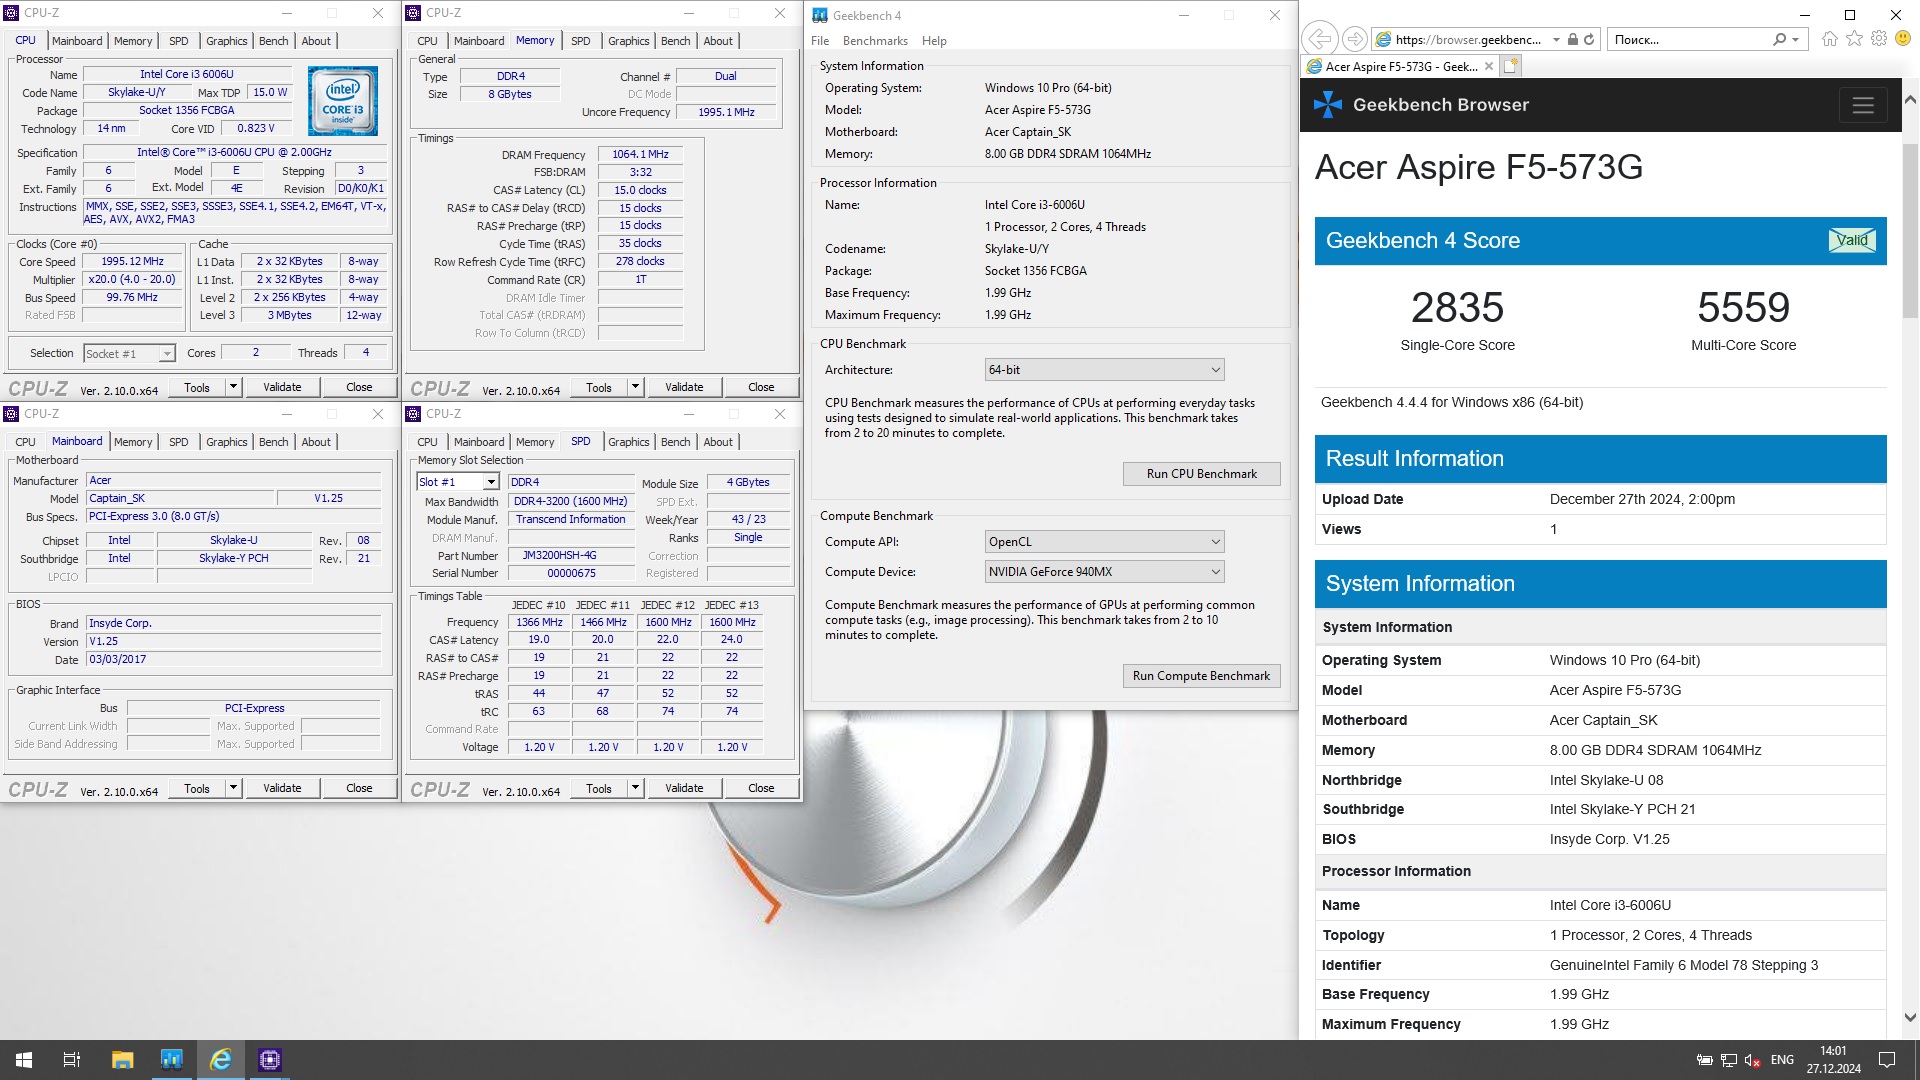Click the taskbar clock showing 14:01

pyautogui.click(x=1833, y=1060)
